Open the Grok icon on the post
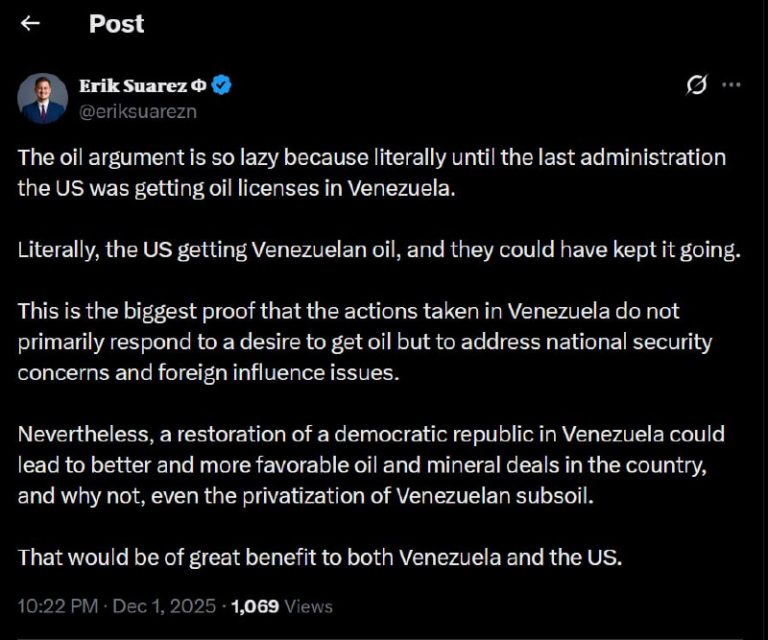Image resolution: width=768 pixels, height=640 pixels. tap(697, 86)
